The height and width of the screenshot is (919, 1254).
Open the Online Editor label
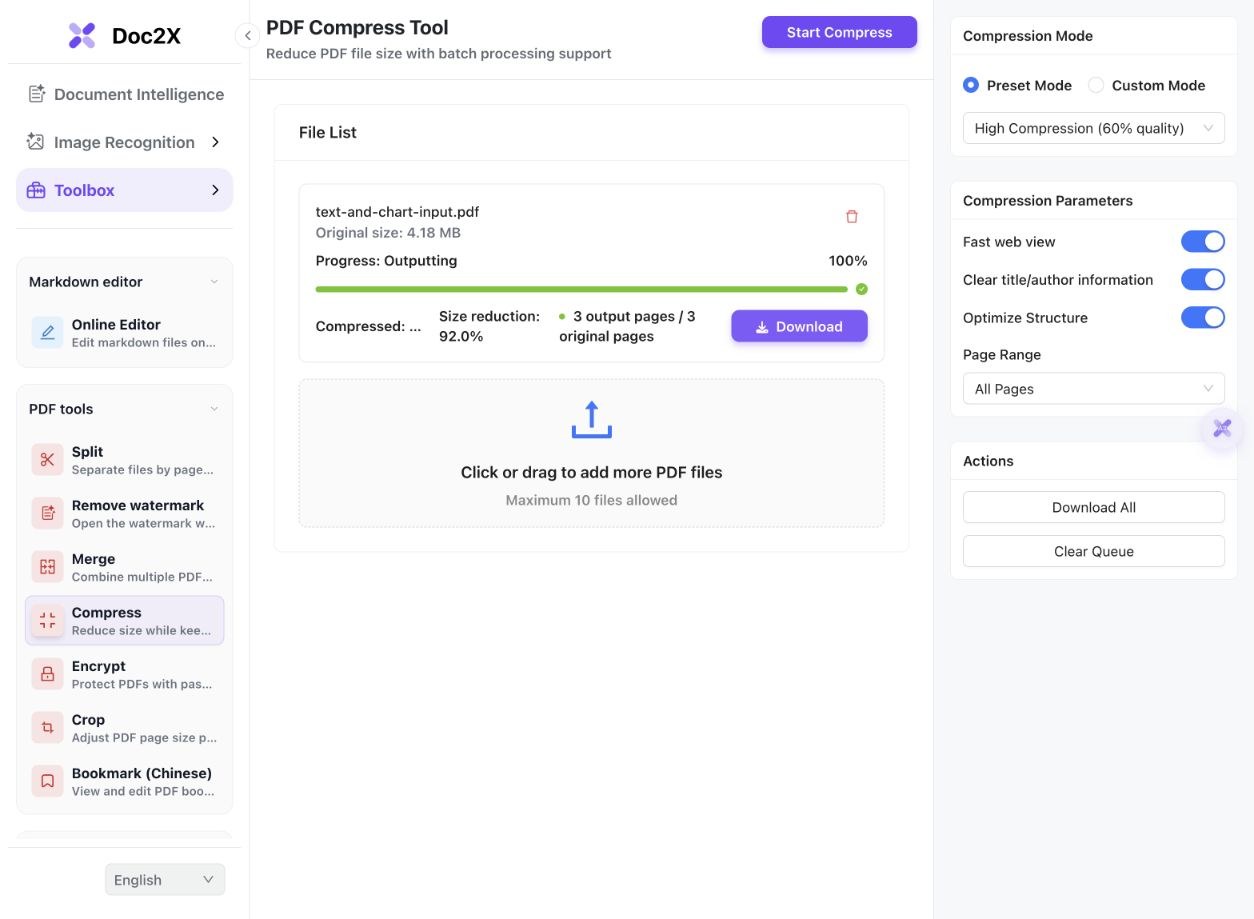tap(116, 324)
